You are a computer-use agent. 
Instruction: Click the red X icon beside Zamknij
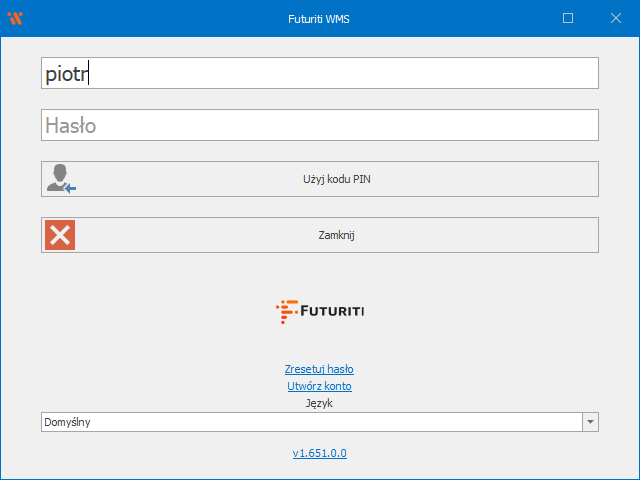[x=60, y=235]
